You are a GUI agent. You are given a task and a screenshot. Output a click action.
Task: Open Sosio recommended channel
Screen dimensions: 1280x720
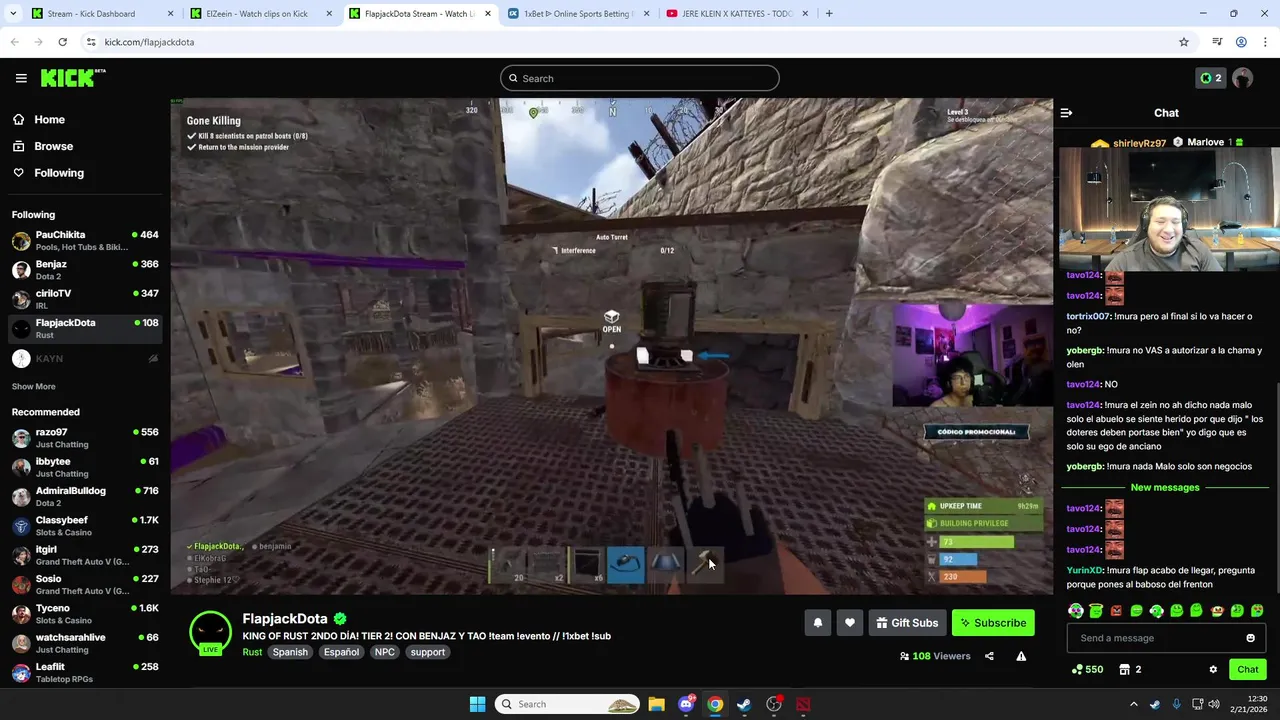coord(85,584)
